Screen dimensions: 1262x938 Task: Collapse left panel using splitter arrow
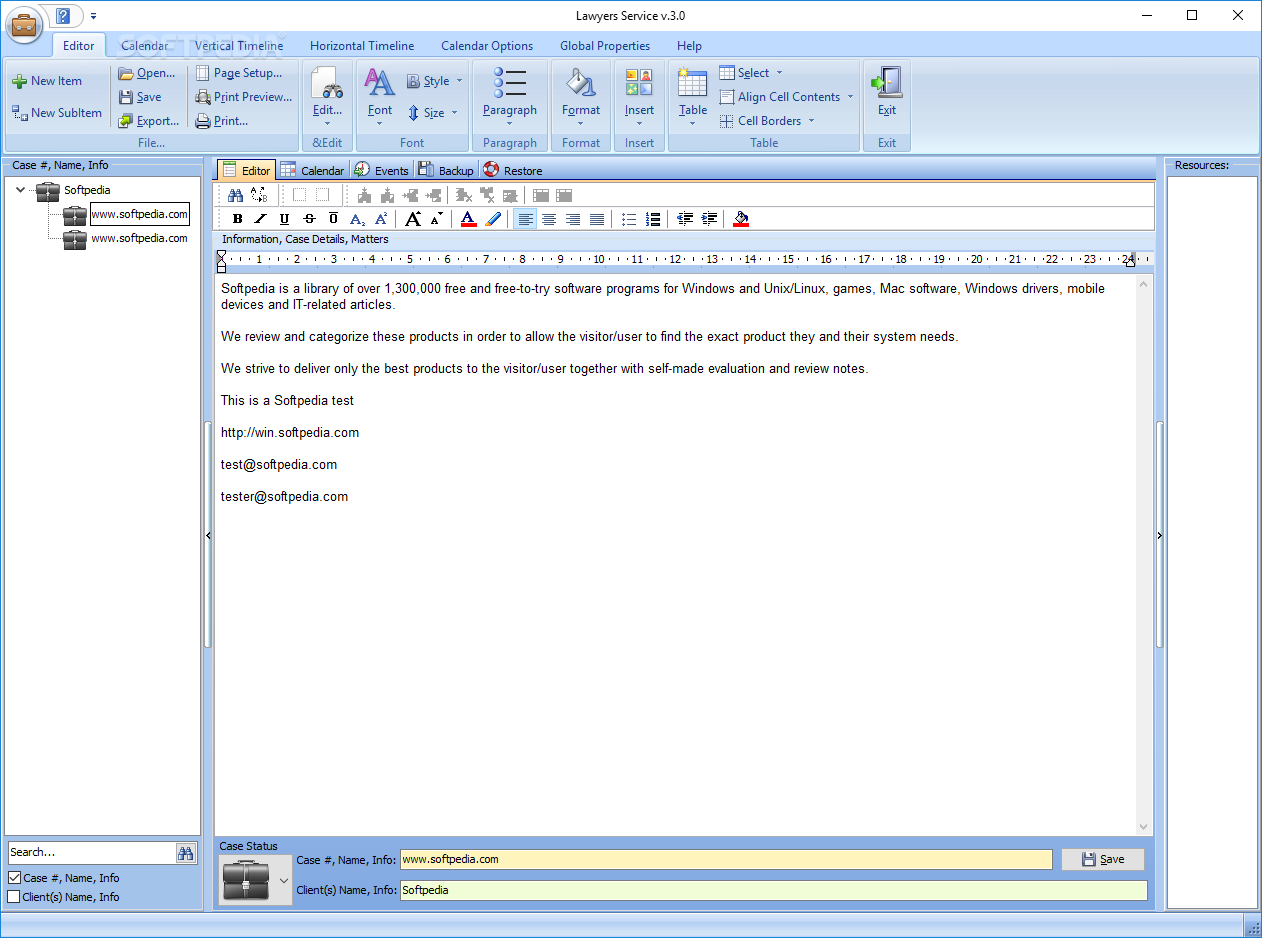[208, 536]
